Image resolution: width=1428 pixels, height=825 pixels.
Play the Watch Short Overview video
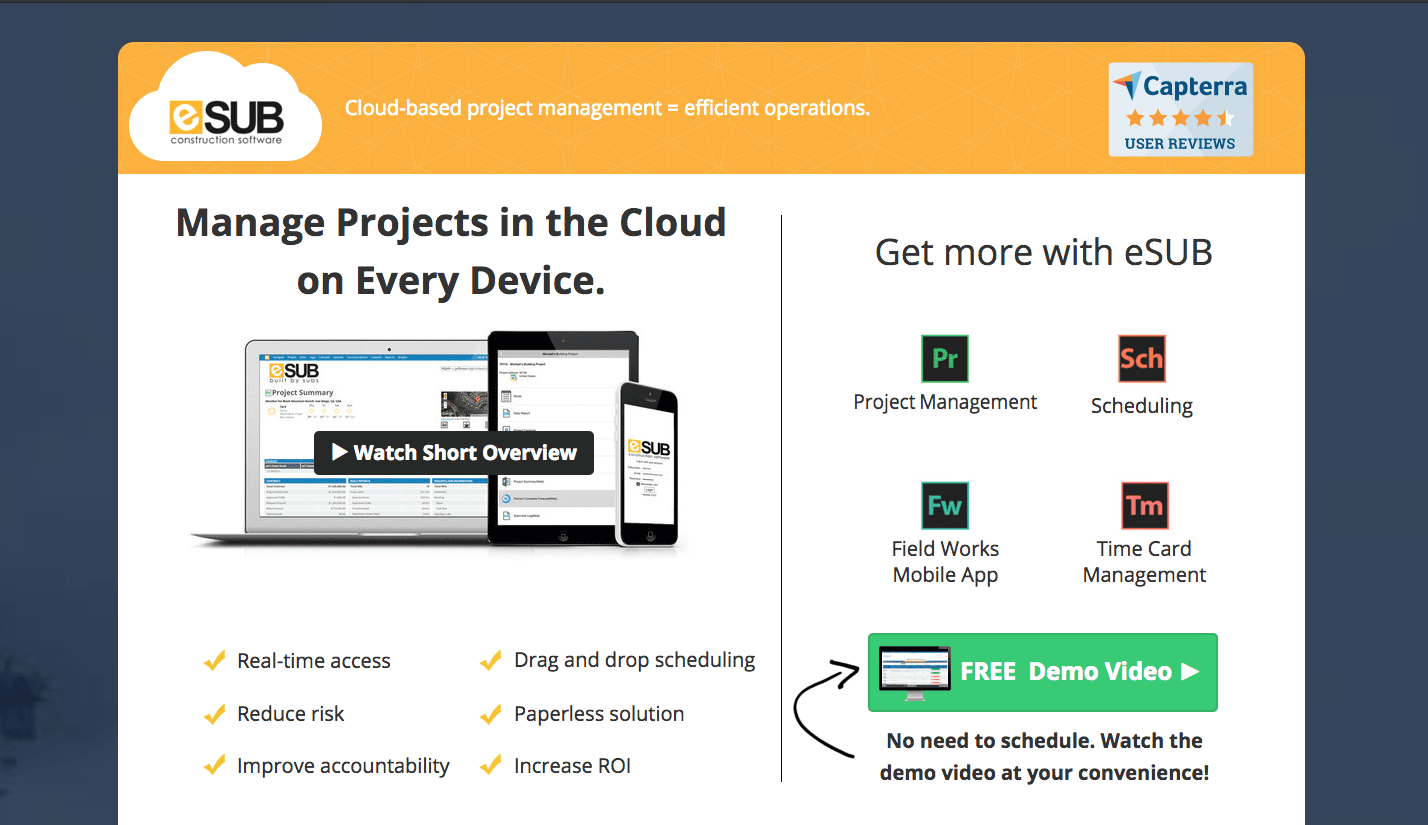coord(454,453)
